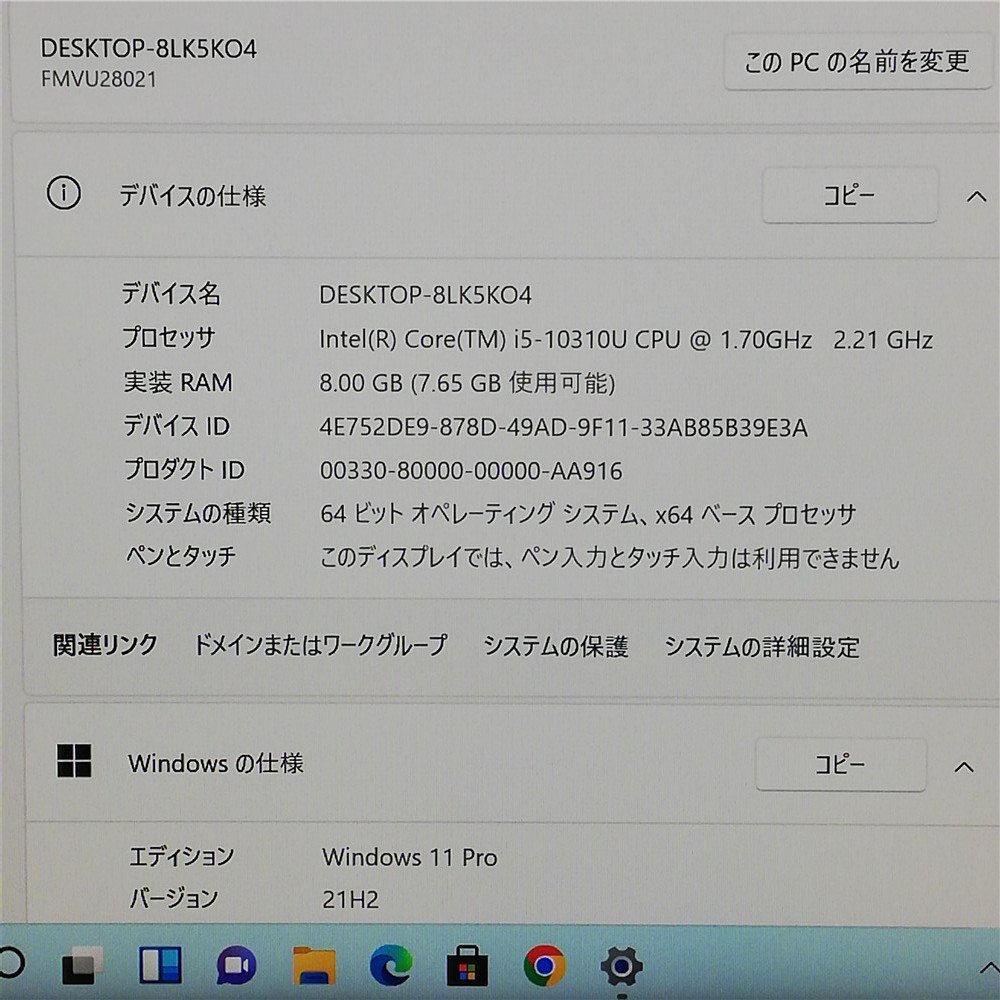Click the プロダクト ID label

[184, 469]
